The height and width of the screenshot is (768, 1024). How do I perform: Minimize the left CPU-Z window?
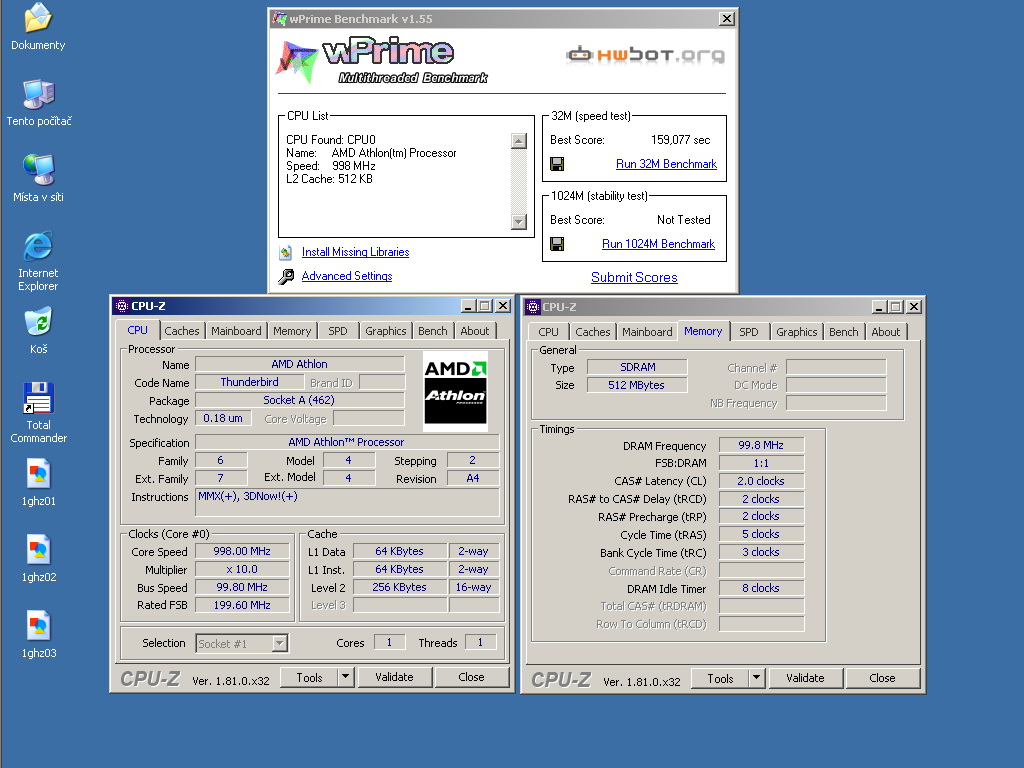[468, 306]
